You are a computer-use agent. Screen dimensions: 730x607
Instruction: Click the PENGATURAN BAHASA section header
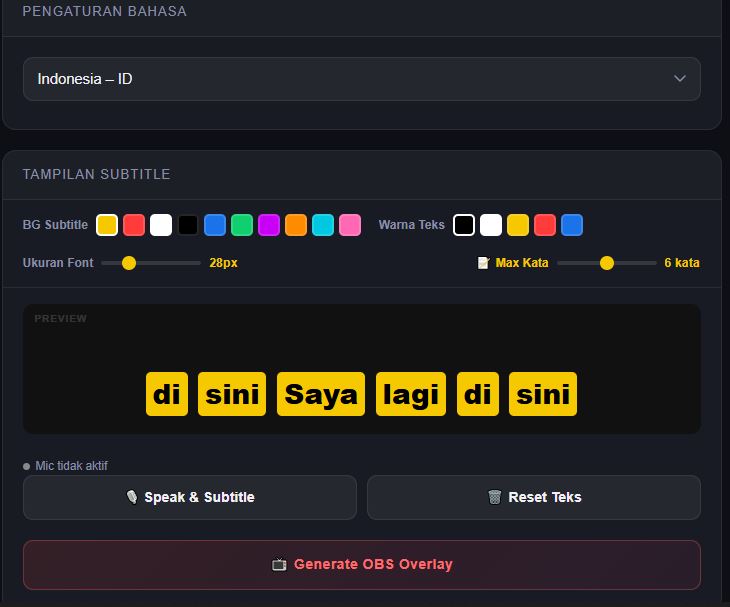[105, 11]
